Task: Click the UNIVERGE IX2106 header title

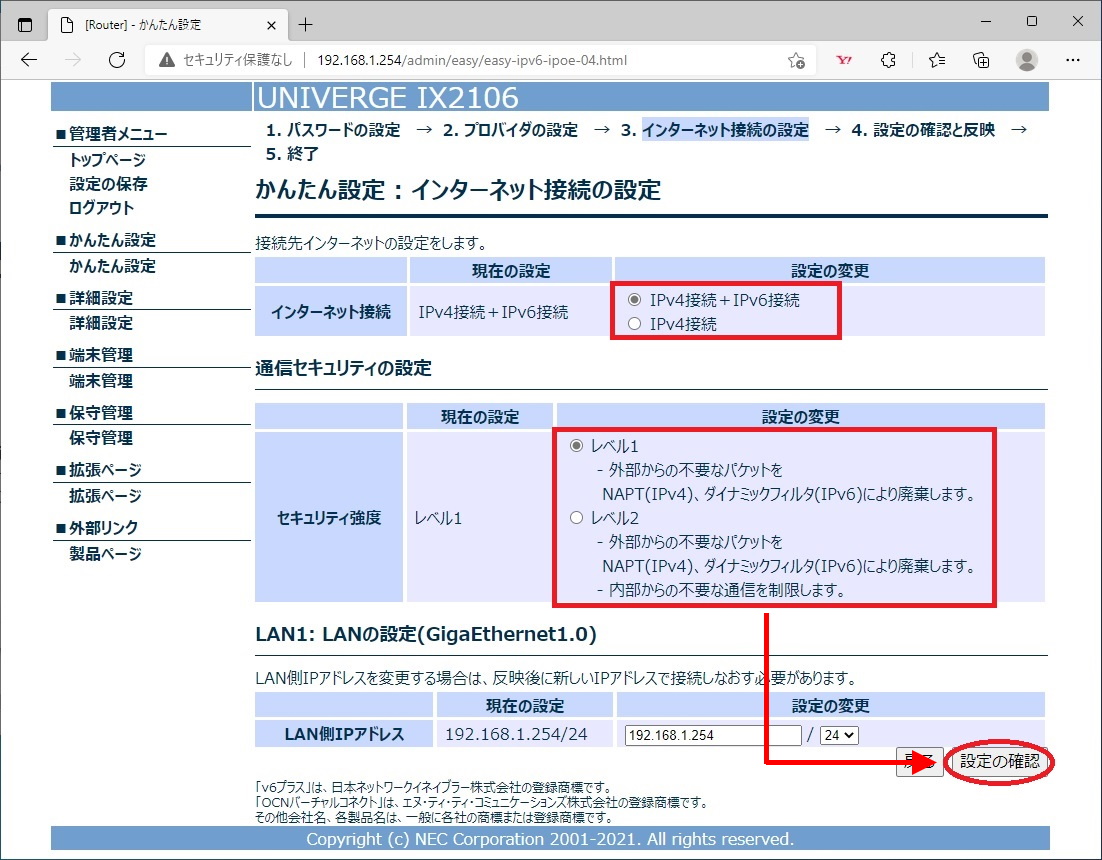Action: 388,98
